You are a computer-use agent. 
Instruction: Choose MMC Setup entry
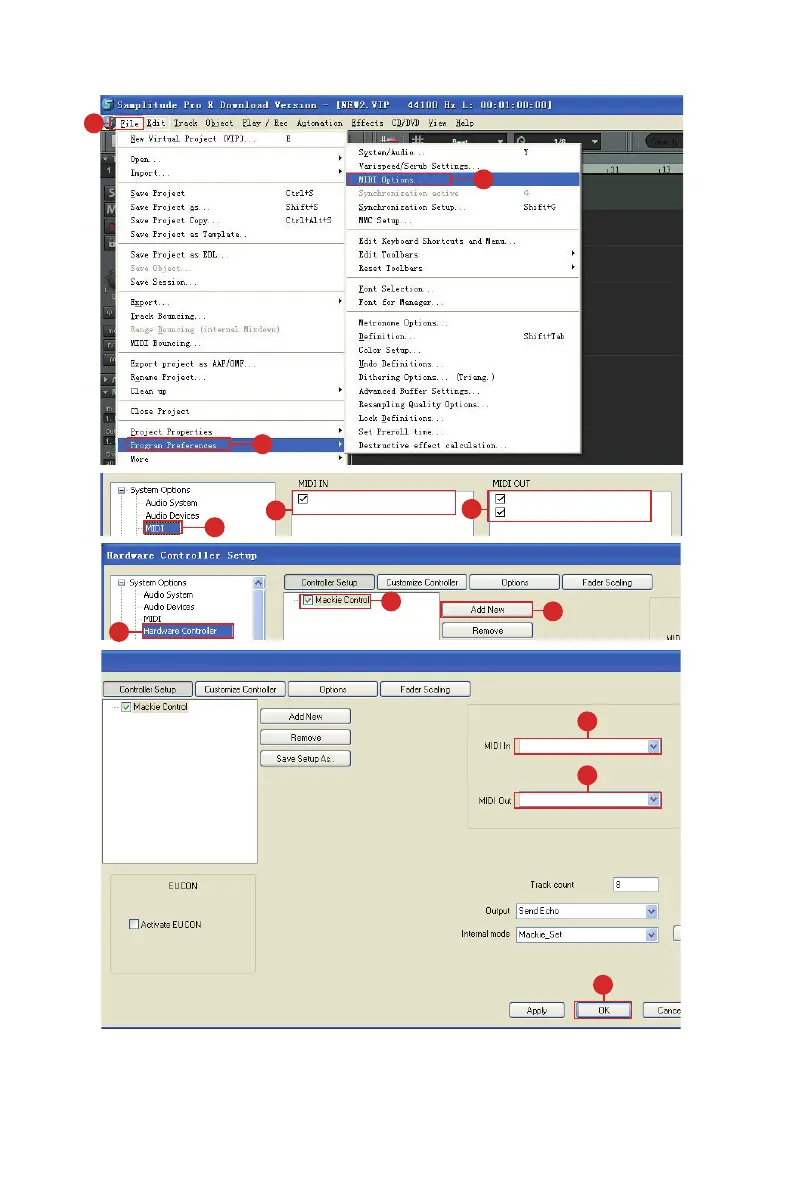point(462,221)
